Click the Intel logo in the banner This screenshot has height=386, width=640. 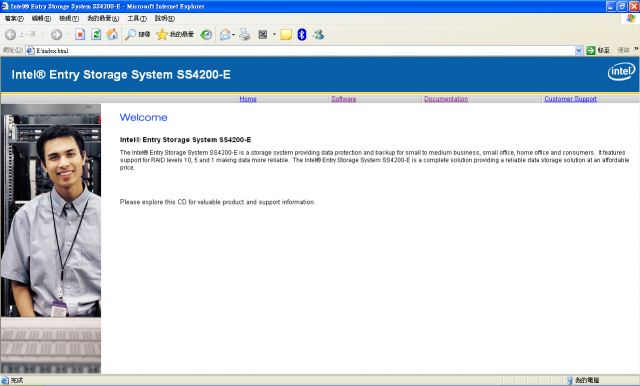pos(621,71)
